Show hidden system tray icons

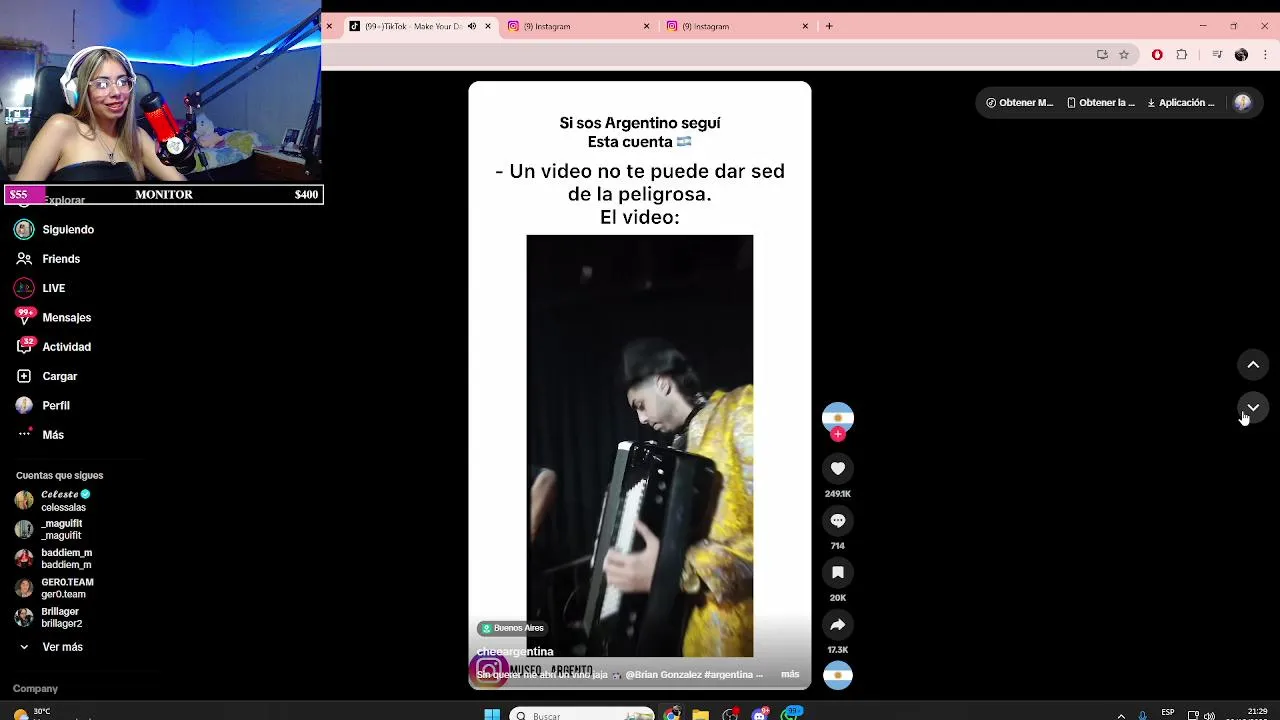click(x=1121, y=715)
